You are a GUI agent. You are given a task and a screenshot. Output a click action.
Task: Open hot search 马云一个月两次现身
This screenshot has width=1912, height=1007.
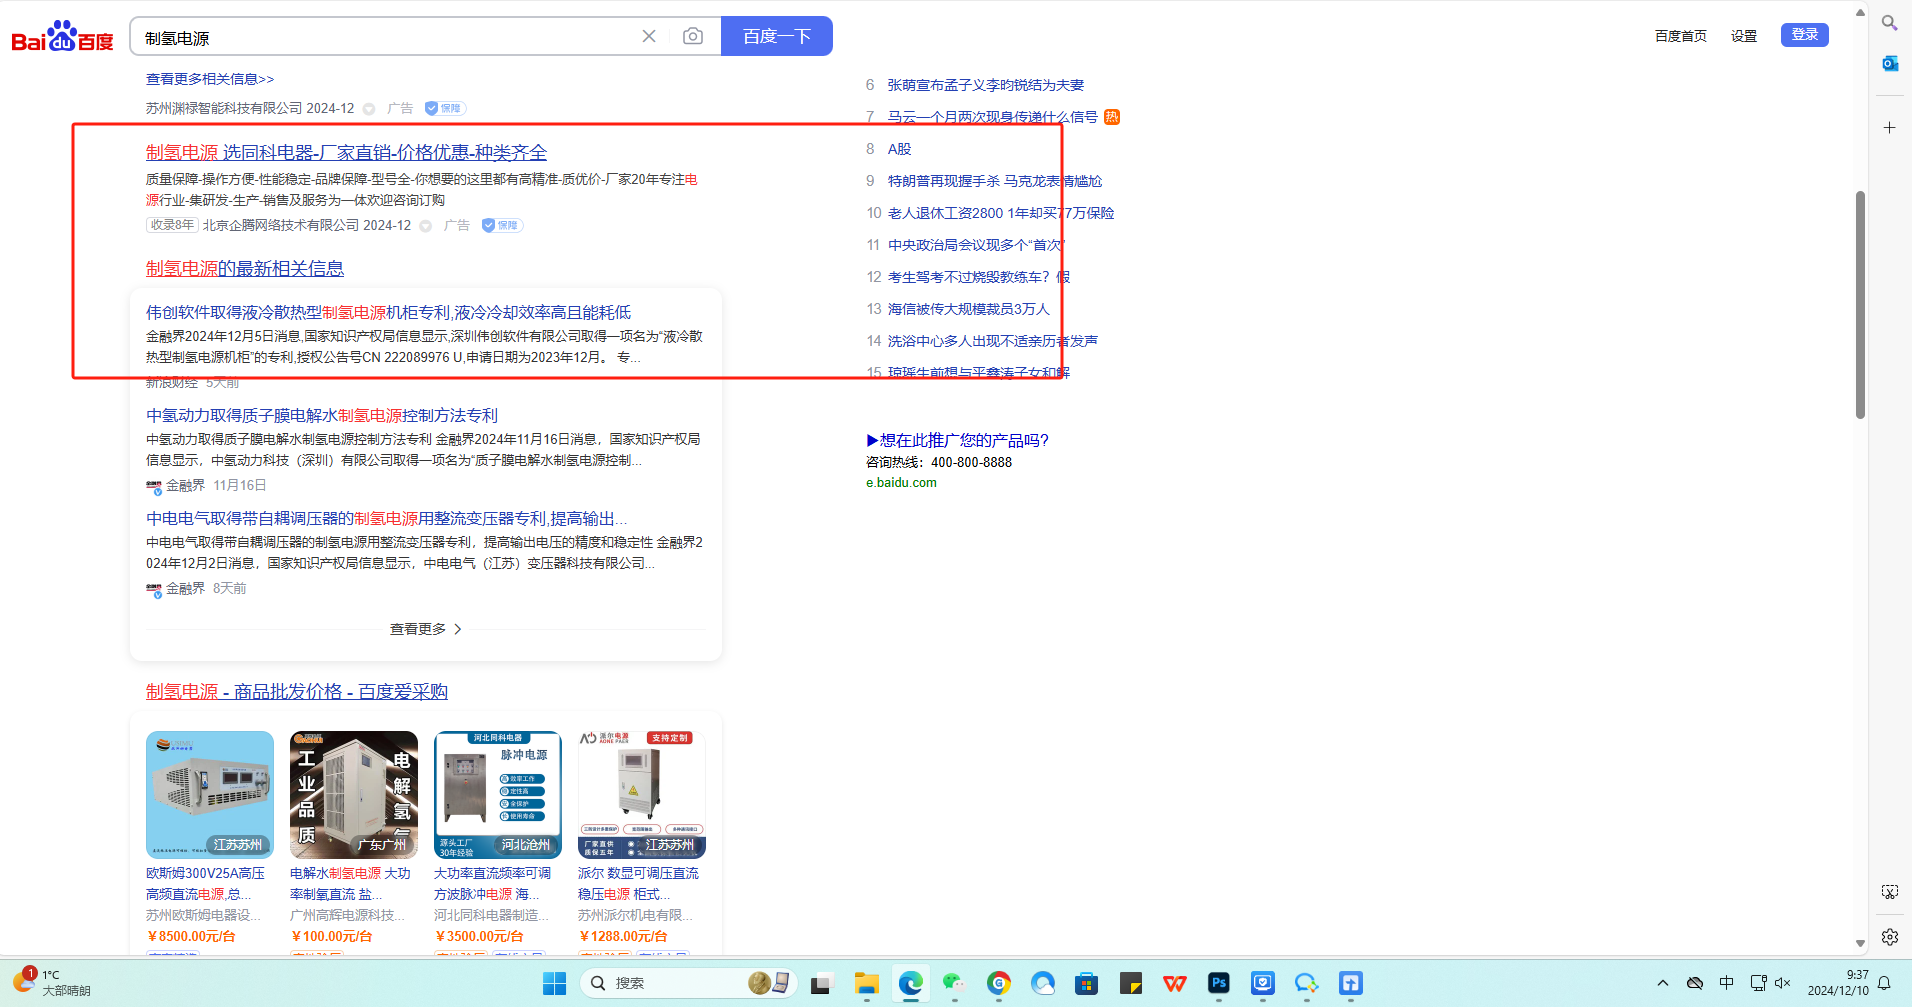993,117
